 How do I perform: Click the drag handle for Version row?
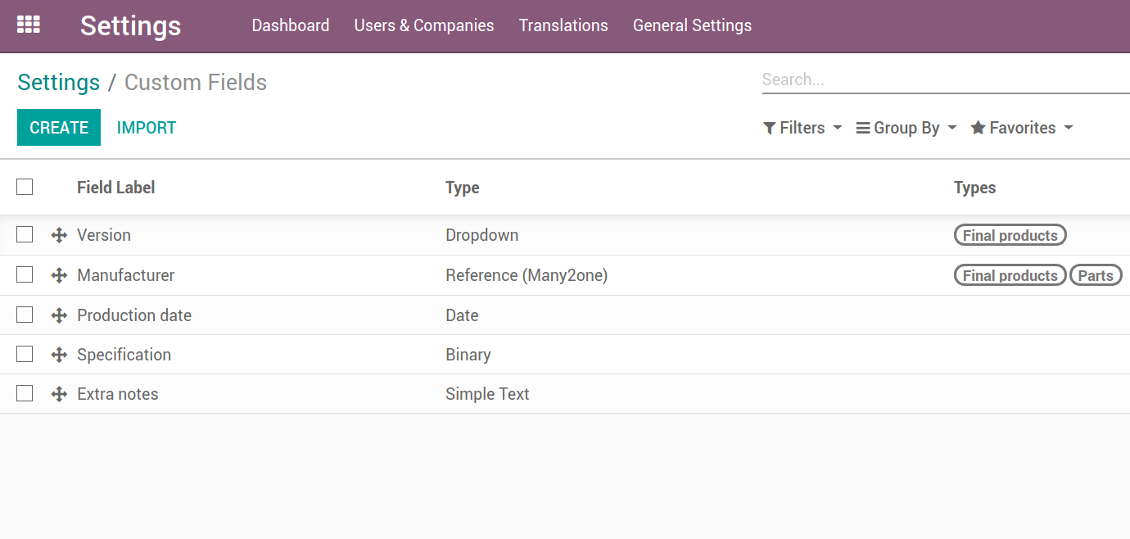[x=59, y=236]
